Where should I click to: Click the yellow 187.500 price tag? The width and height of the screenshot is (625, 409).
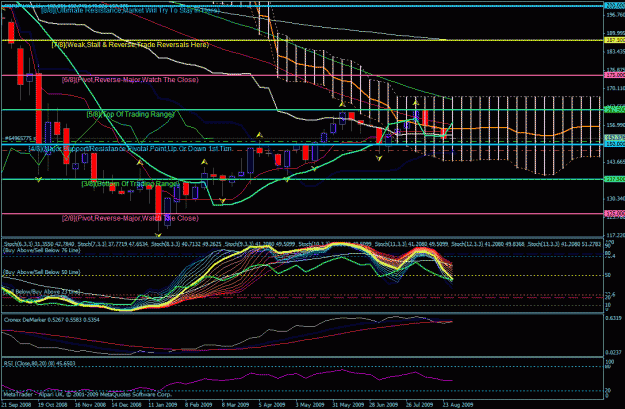615,40
